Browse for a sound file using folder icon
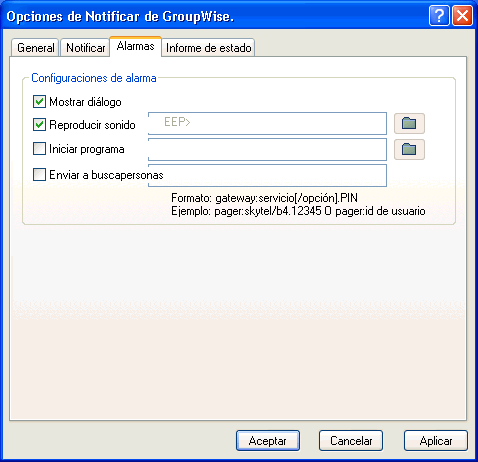478x462 pixels. tap(409, 123)
